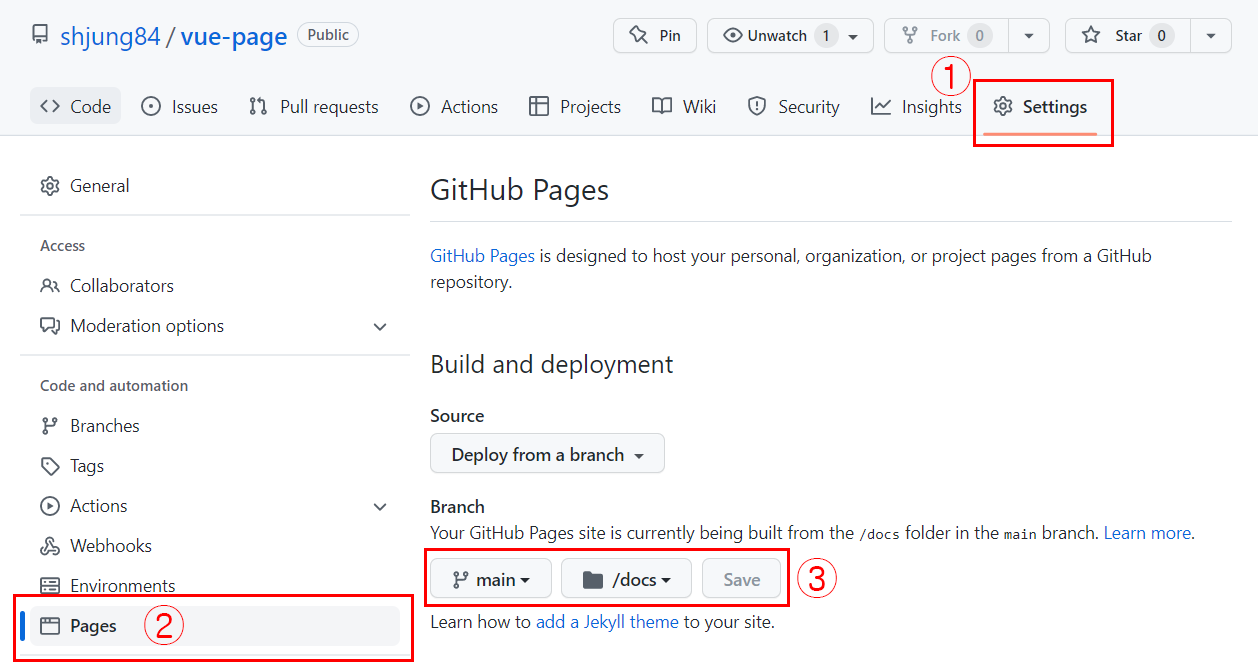Open the shjung84 owner link
This screenshot has width=1258, height=672.
click(x=110, y=37)
